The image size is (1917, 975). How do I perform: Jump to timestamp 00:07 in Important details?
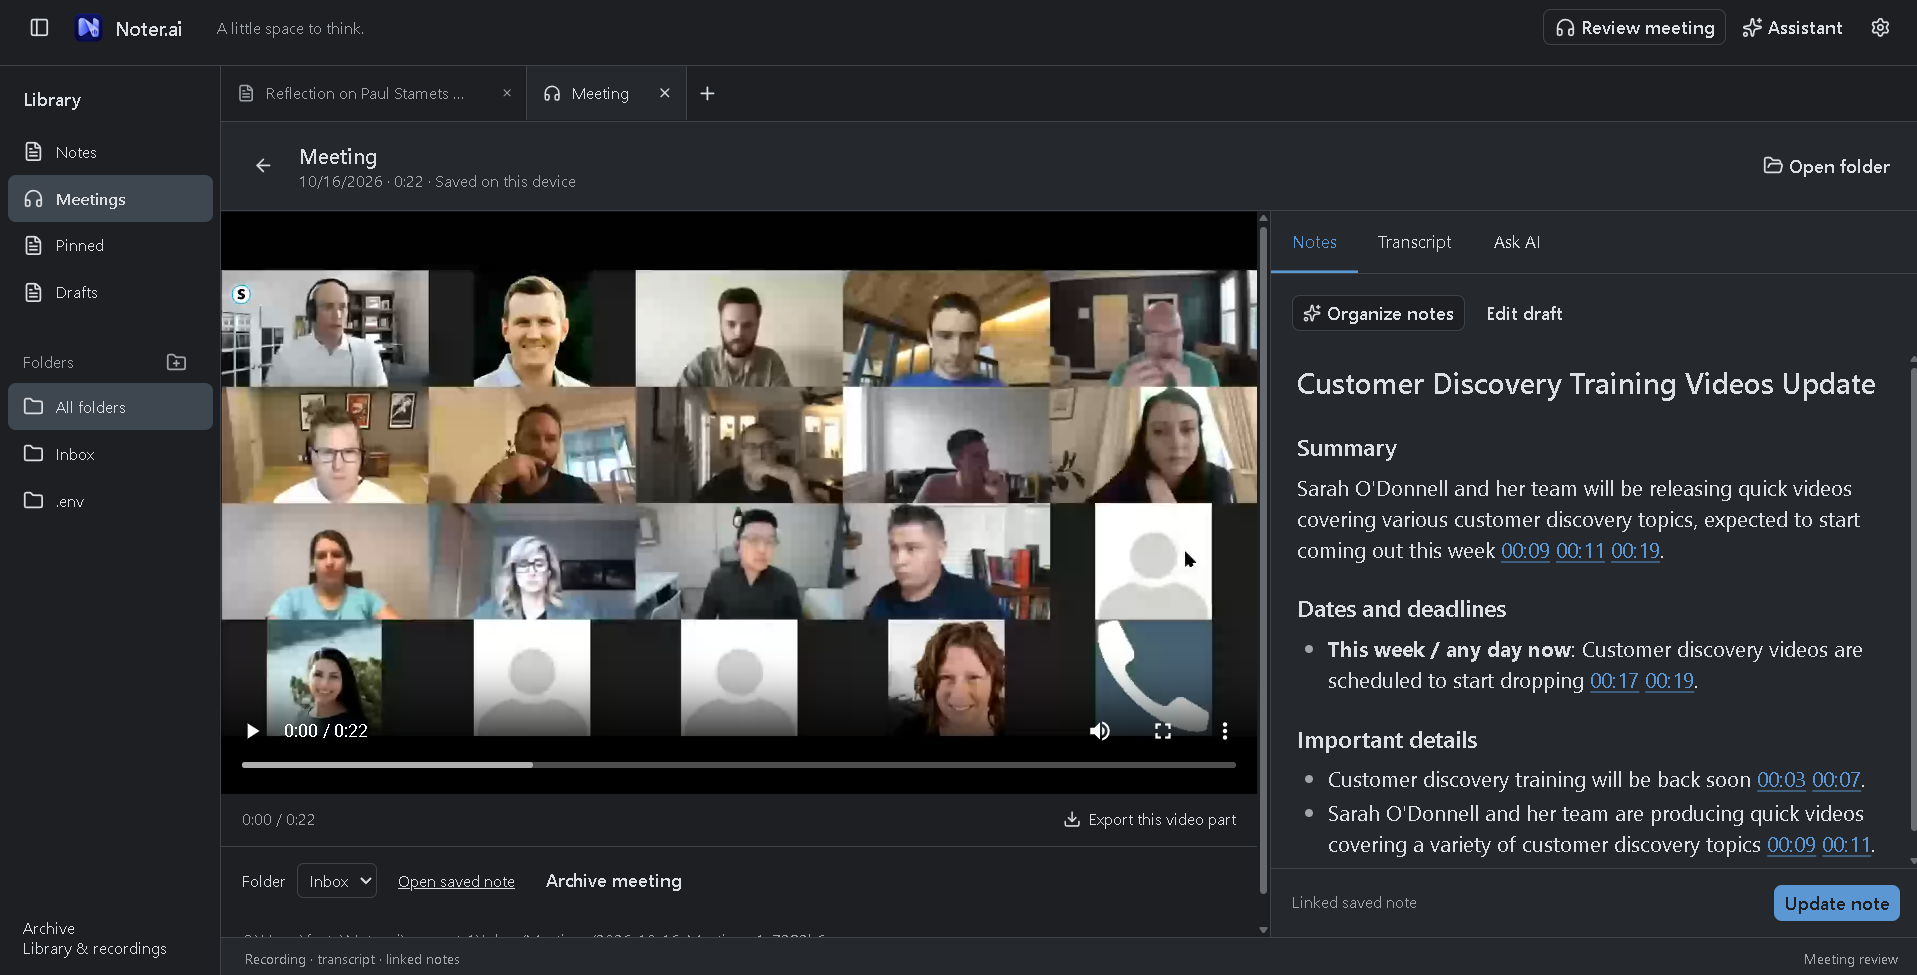1836,780
